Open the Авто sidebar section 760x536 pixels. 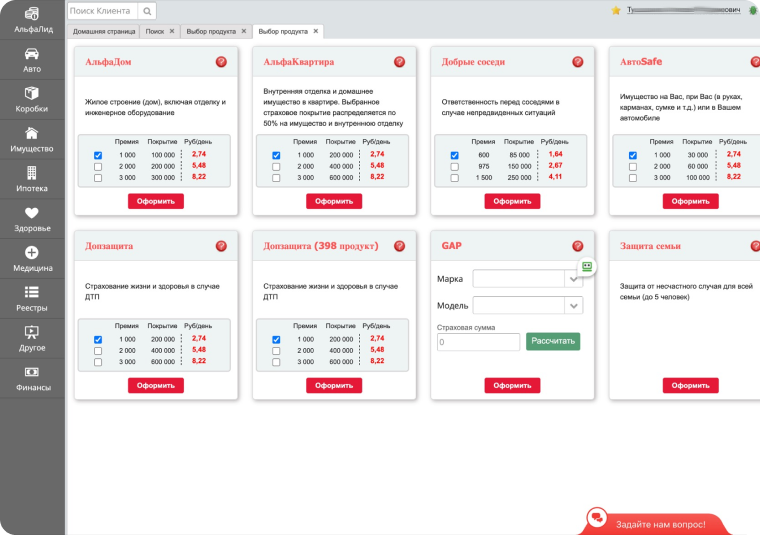tap(32, 61)
